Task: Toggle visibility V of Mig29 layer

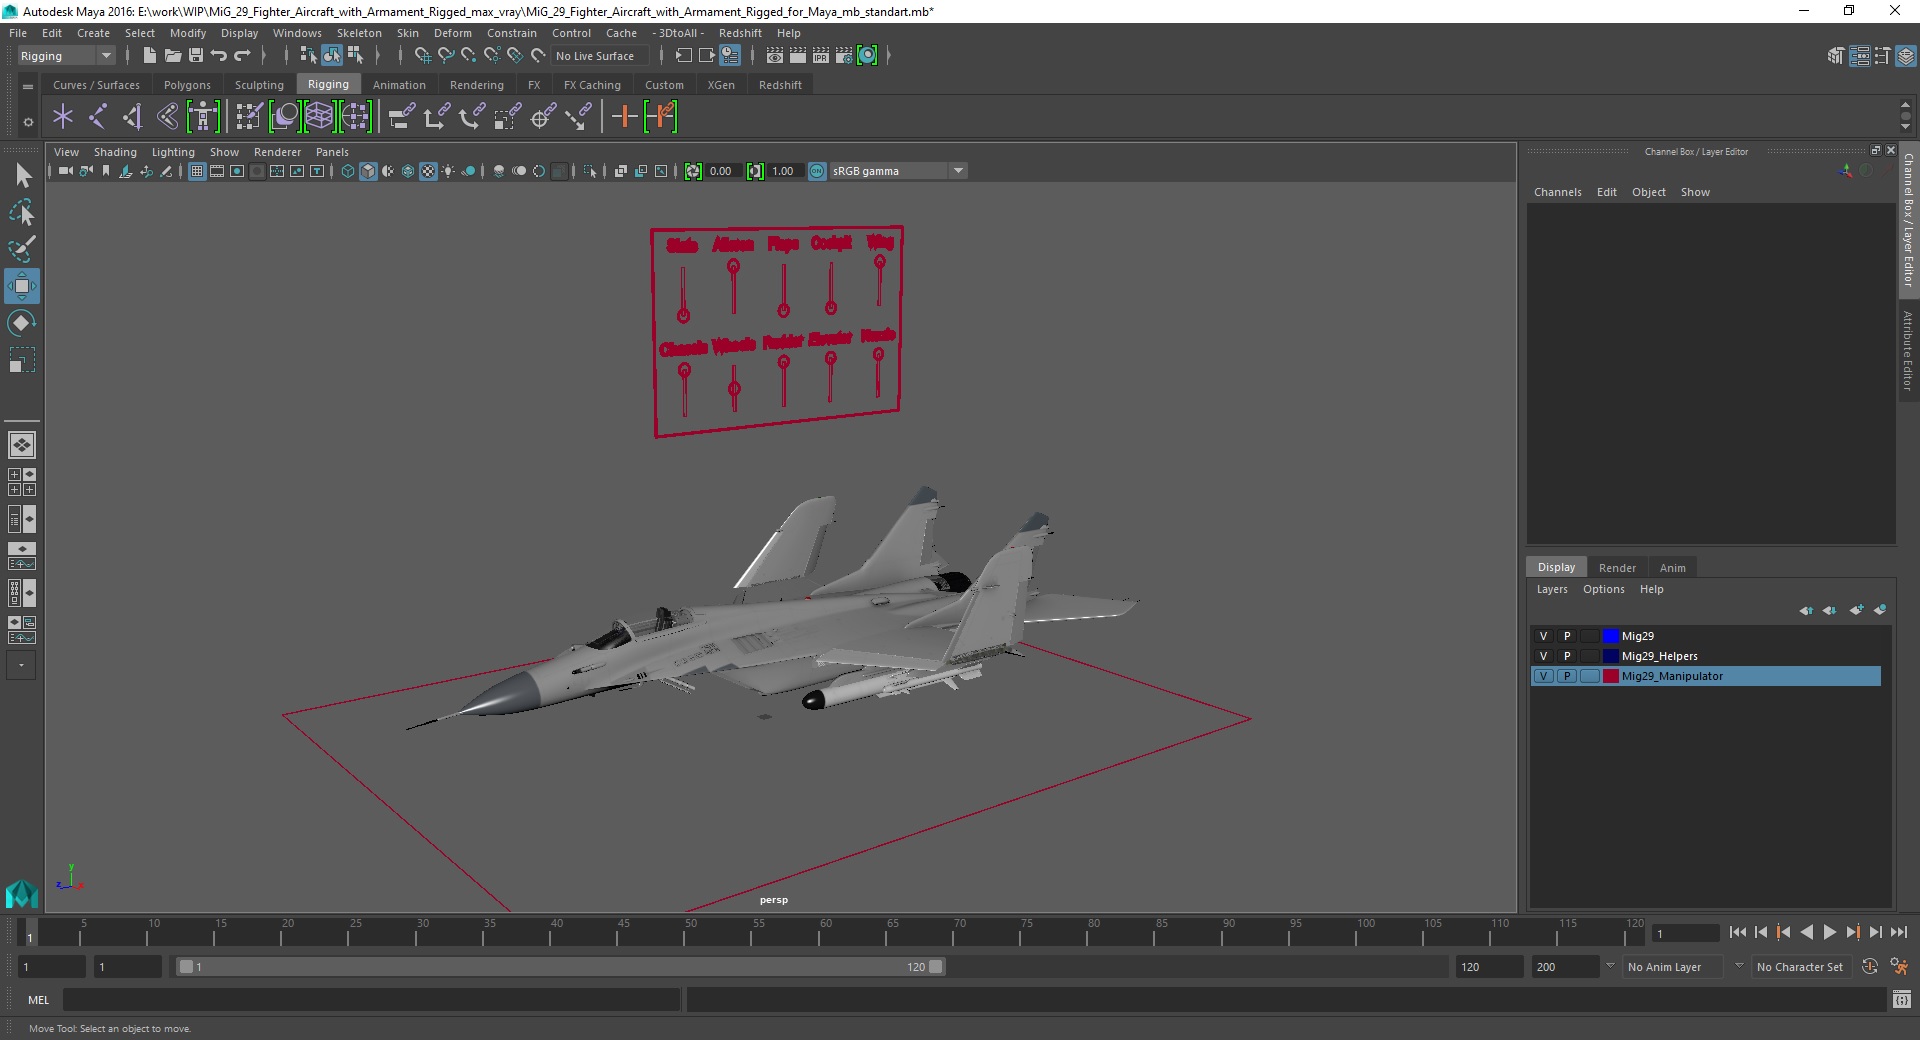Action: 1543,636
